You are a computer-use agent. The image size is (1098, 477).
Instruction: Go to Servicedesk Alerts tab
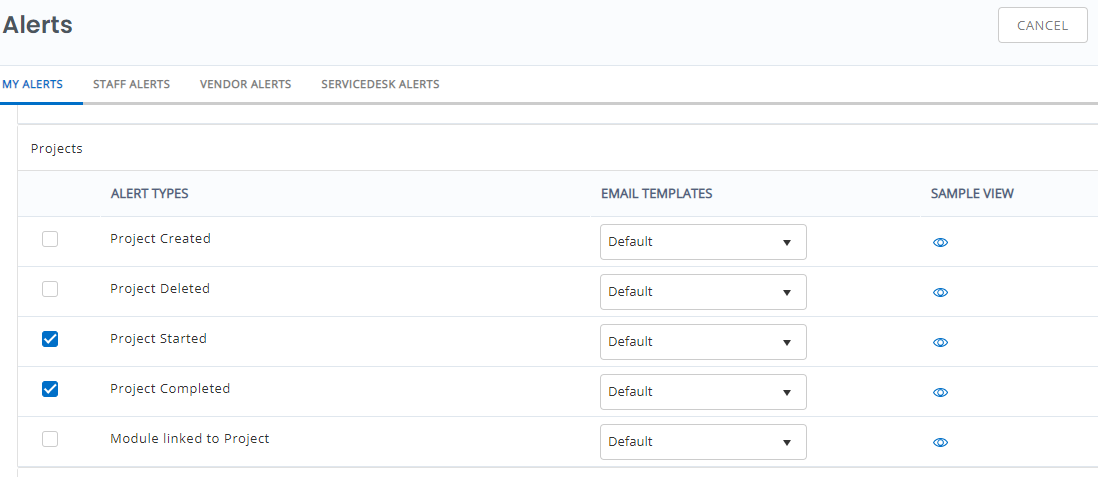pos(380,85)
